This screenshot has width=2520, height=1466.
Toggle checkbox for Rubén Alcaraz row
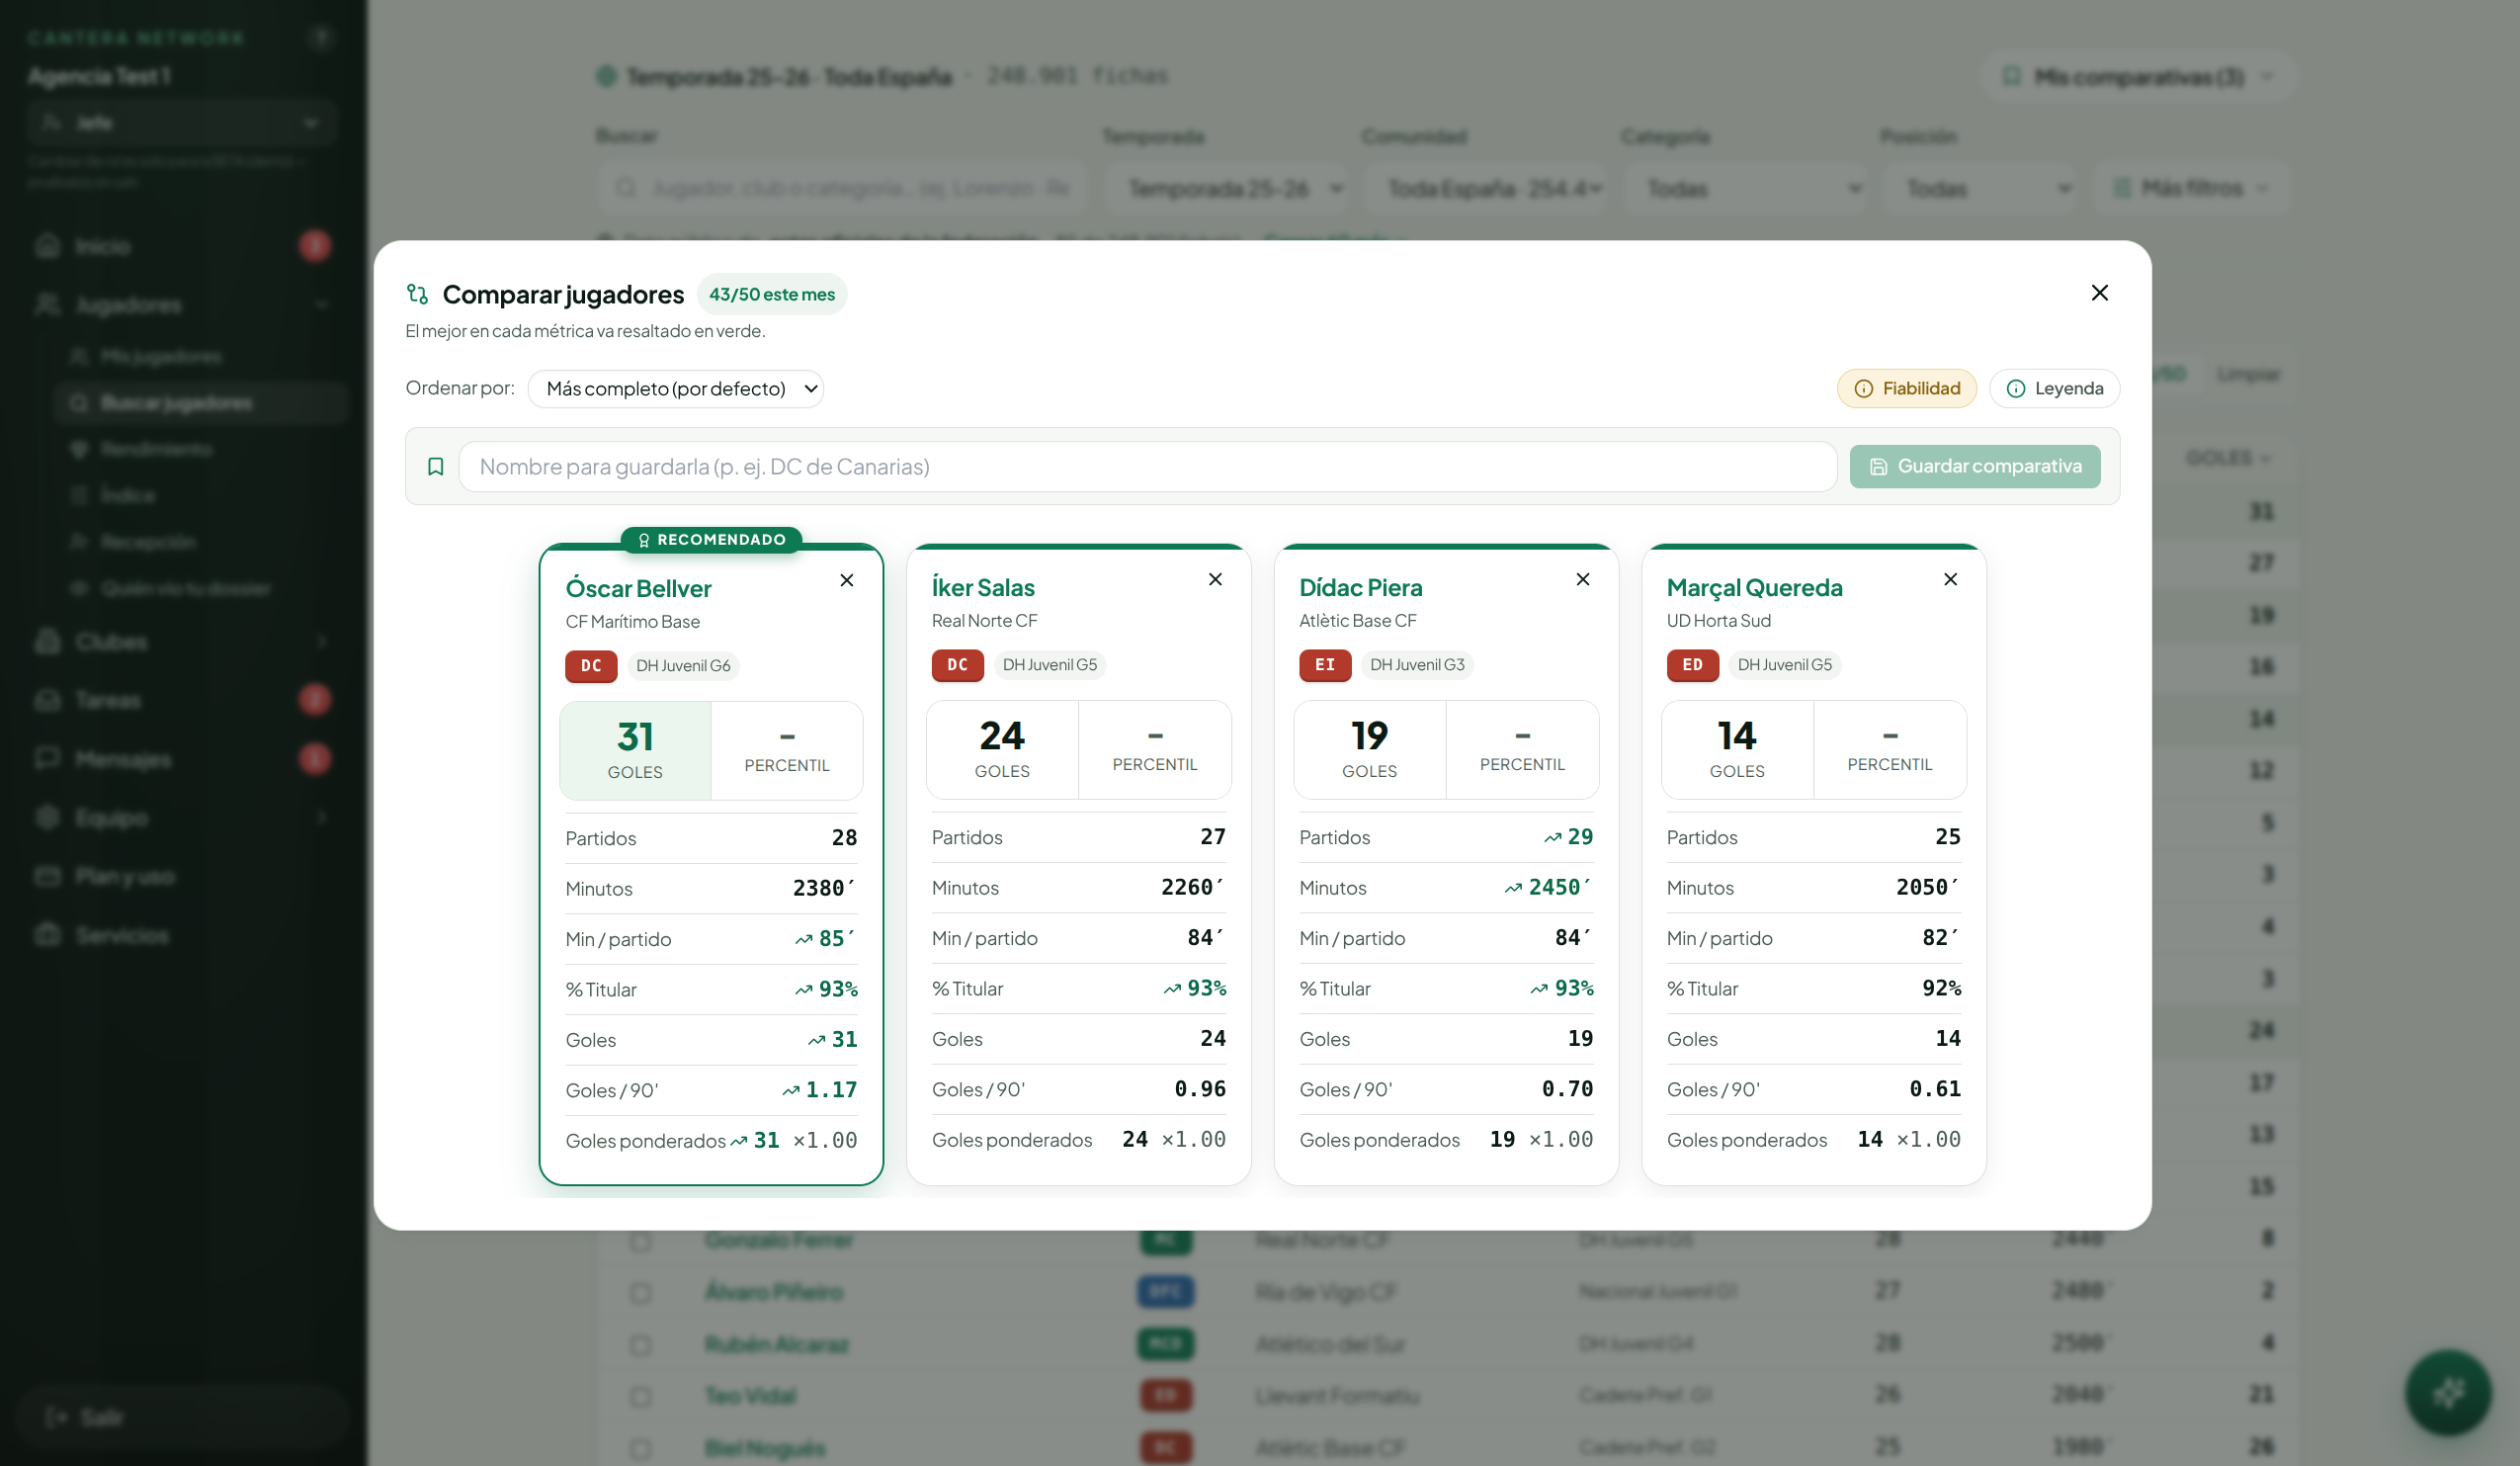tap(640, 1344)
